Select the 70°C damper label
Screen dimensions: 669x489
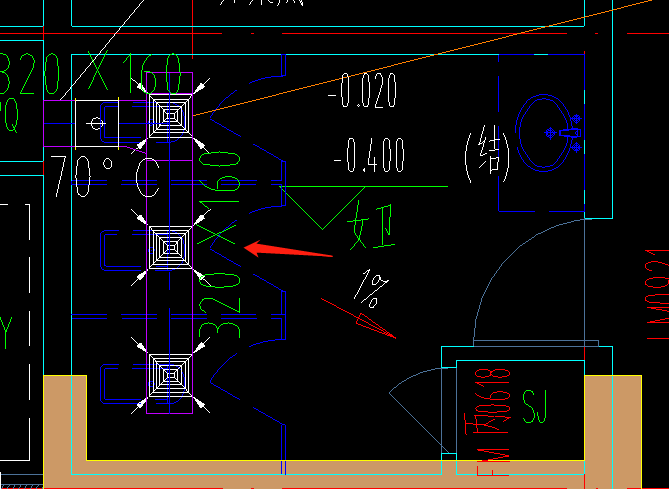(105, 176)
